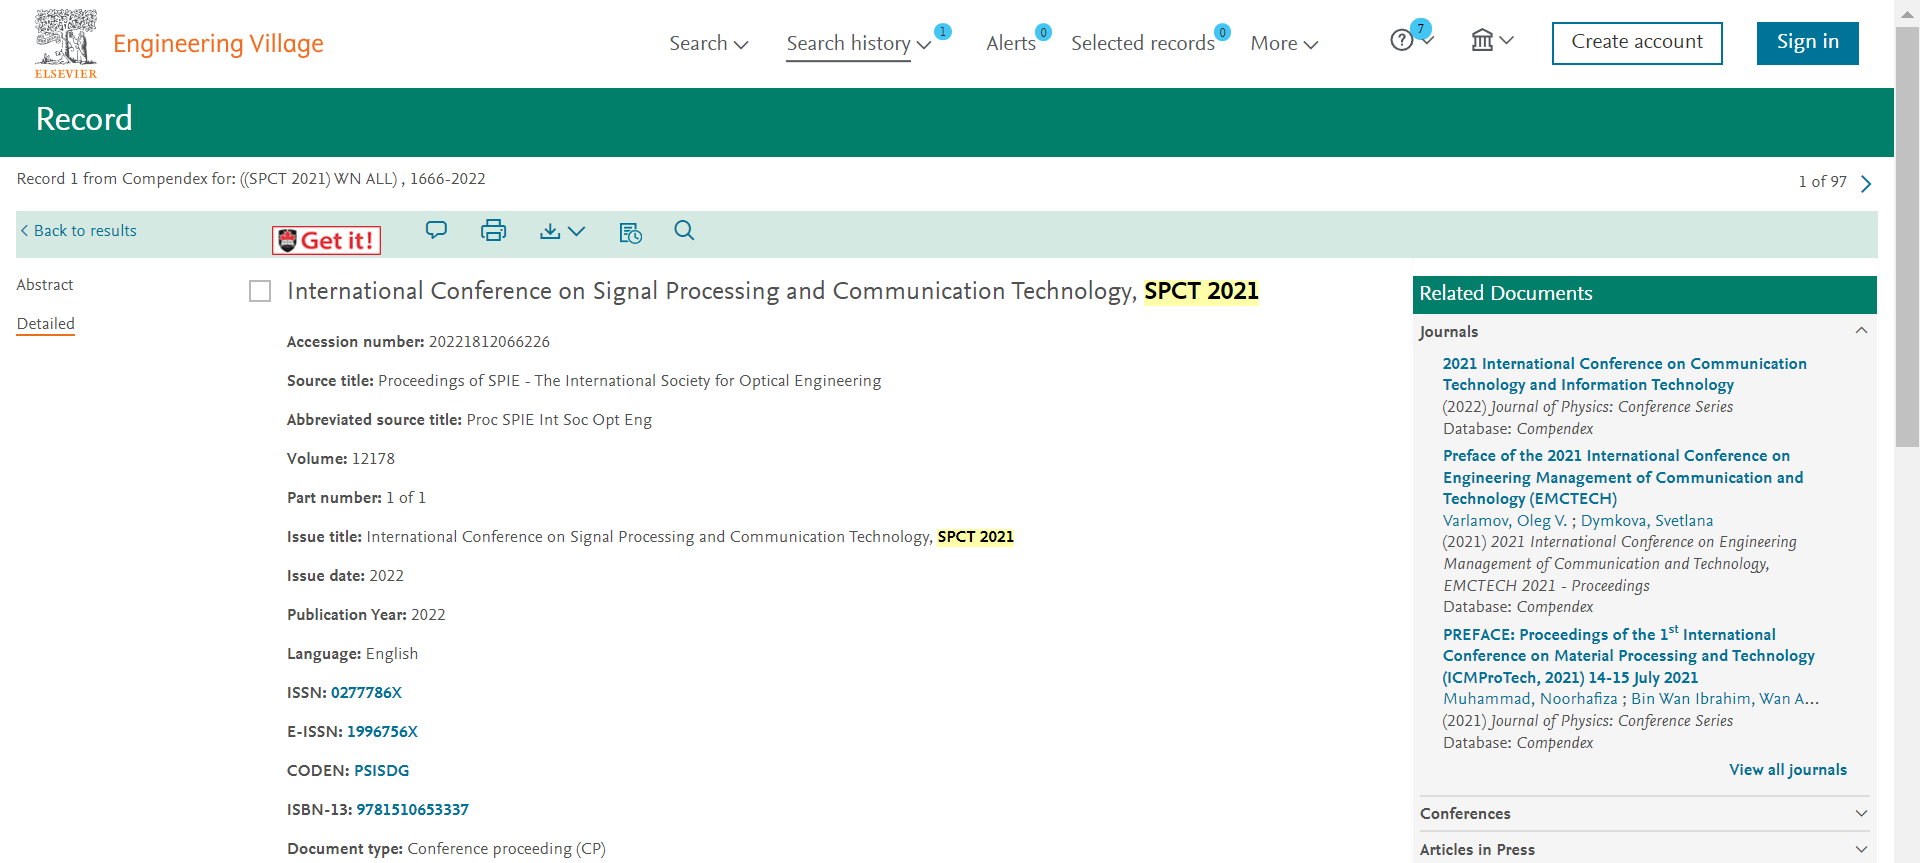Open Selected records in top navigation
Viewport: 1920px width, 863px height.
pos(1143,43)
